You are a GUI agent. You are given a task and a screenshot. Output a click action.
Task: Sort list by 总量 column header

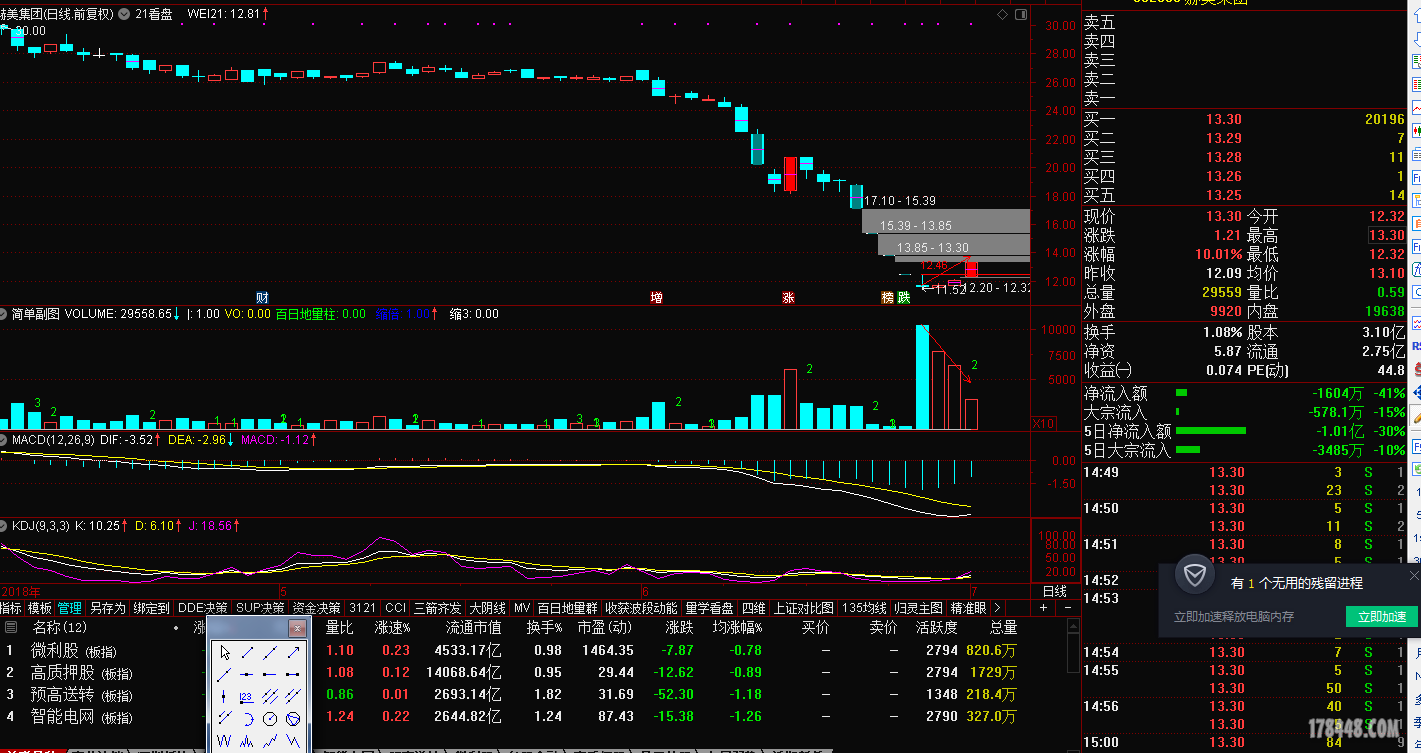1003,628
